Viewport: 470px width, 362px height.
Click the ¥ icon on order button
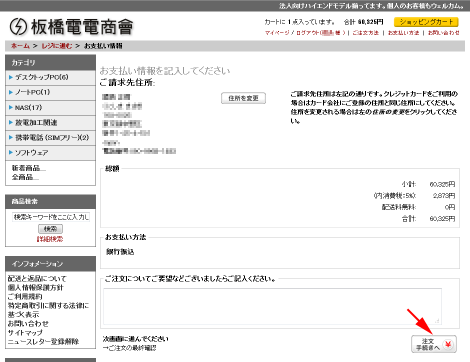click(448, 344)
